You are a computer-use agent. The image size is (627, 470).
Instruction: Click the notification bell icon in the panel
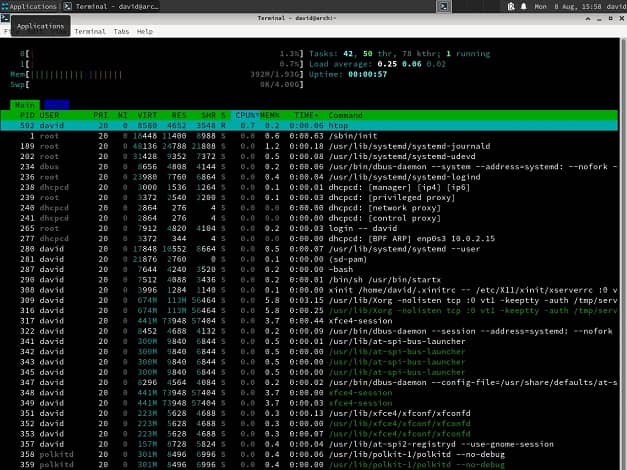click(523, 6)
